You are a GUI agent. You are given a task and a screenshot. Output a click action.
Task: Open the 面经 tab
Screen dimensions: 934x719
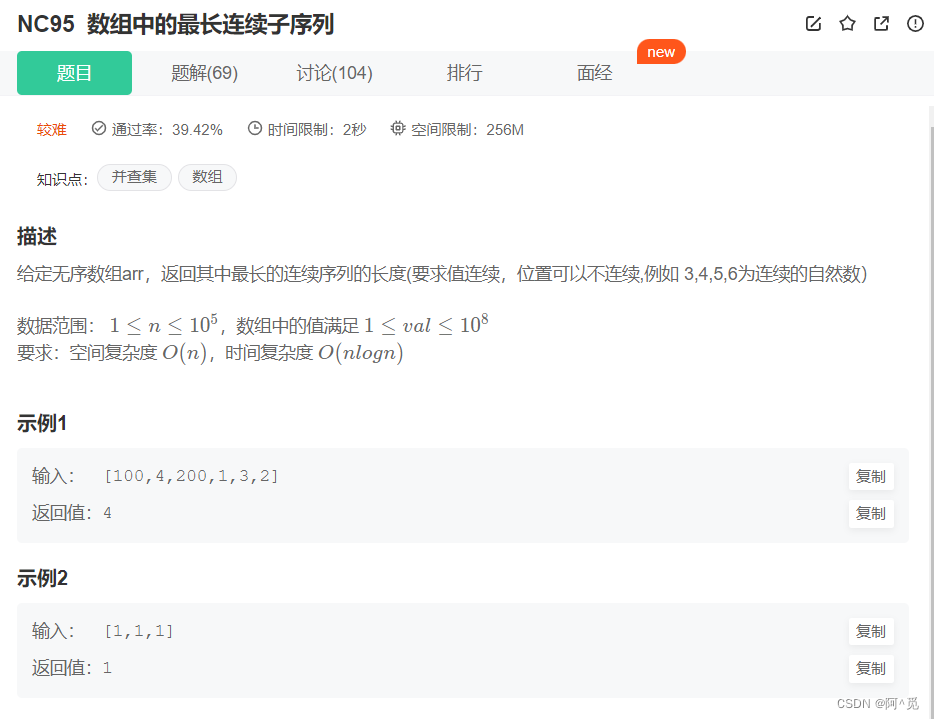point(594,73)
